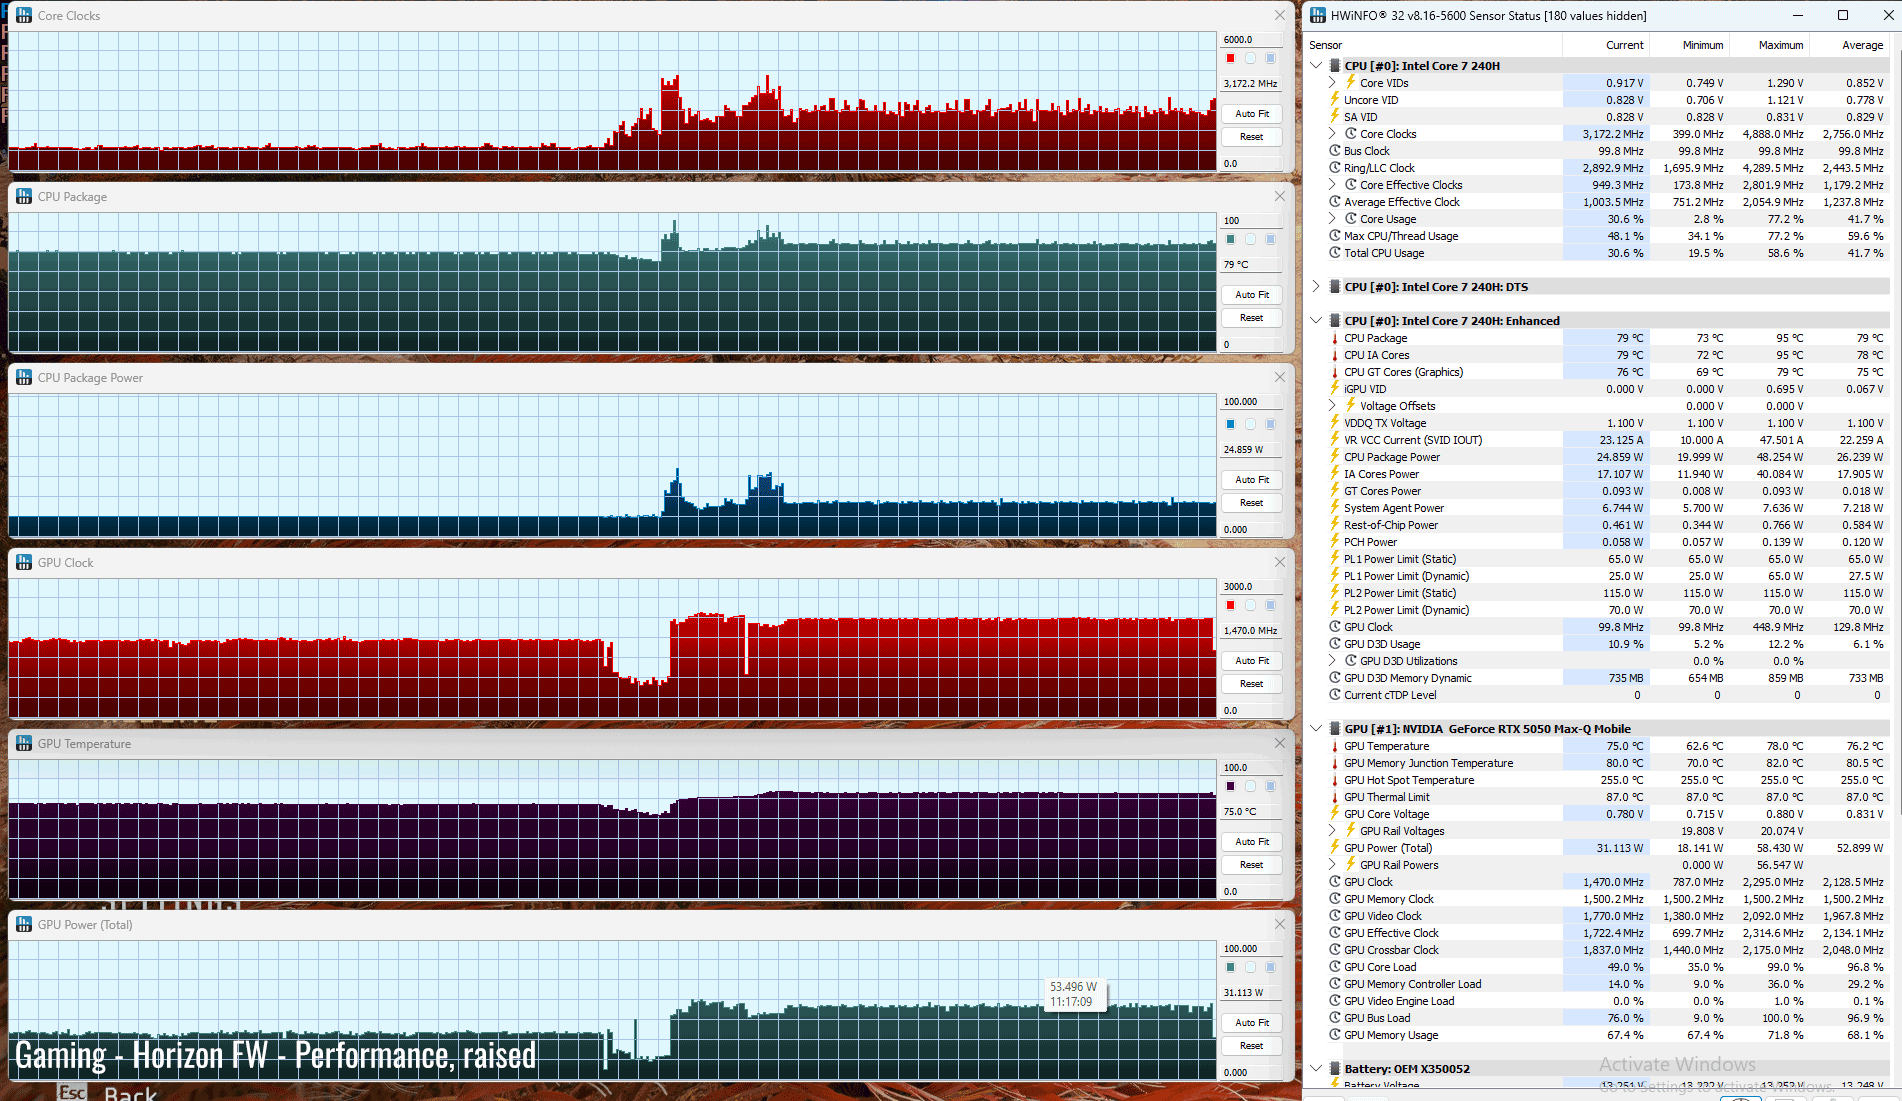The width and height of the screenshot is (1902, 1101).
Task: Collapse the GPU [#1]: NVIDIA GeForce RTX 5050 group
Action: tap(1316, 728)
